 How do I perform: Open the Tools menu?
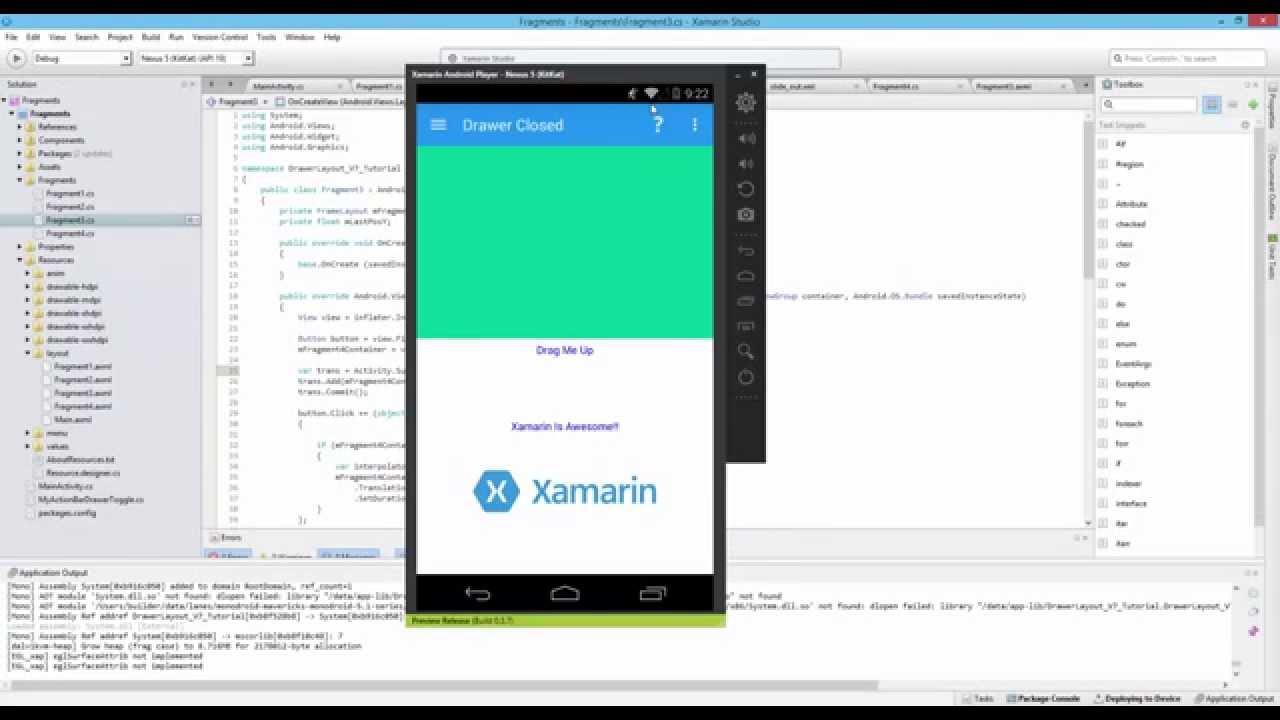click(x=266, y=37)
